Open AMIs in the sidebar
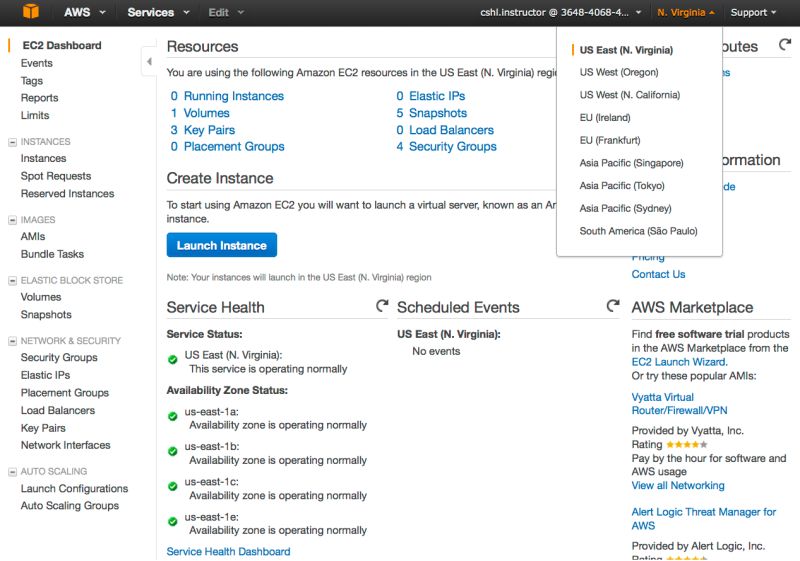Screen dimensions: 800x561 [x=33, y=237]
